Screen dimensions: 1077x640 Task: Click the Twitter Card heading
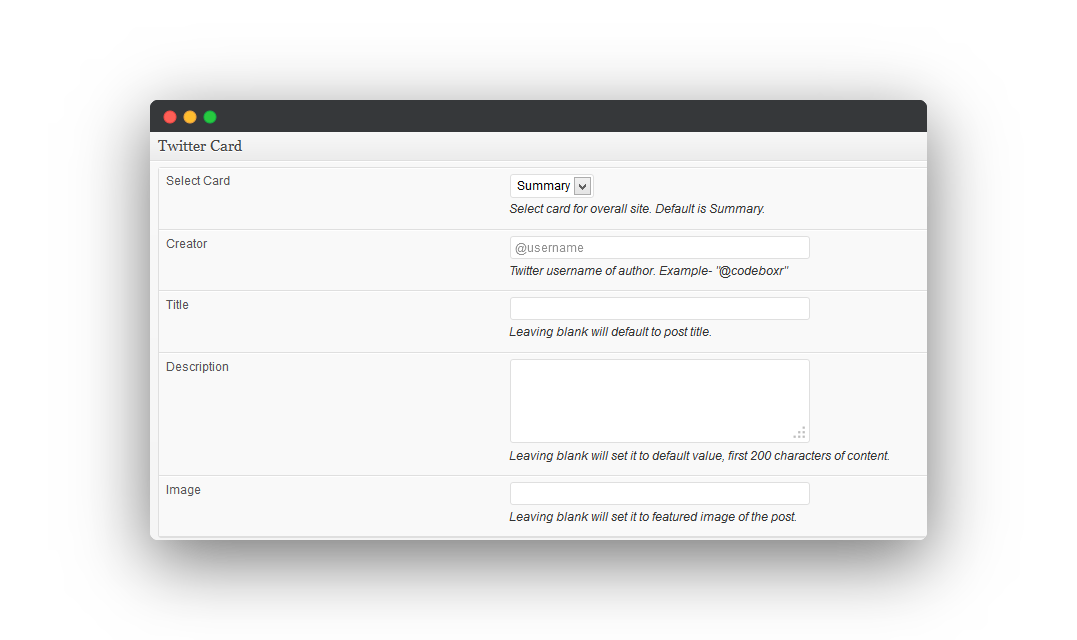pyautogui.click(x=200, y=146)
